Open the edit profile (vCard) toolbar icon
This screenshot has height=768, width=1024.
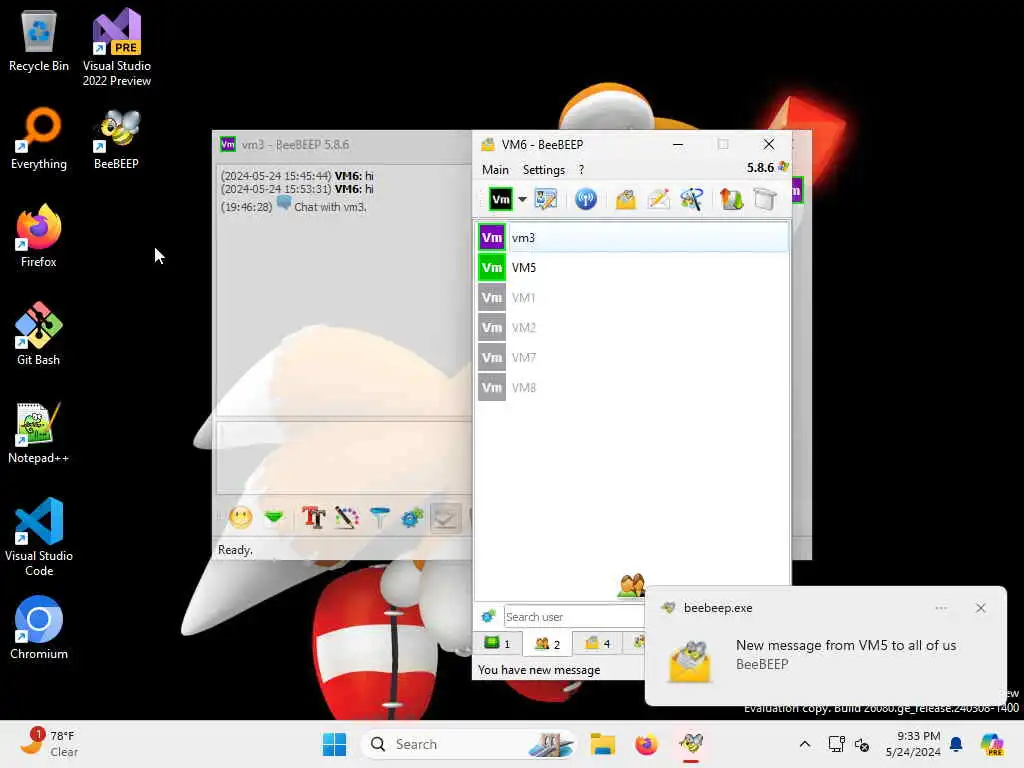546,199
